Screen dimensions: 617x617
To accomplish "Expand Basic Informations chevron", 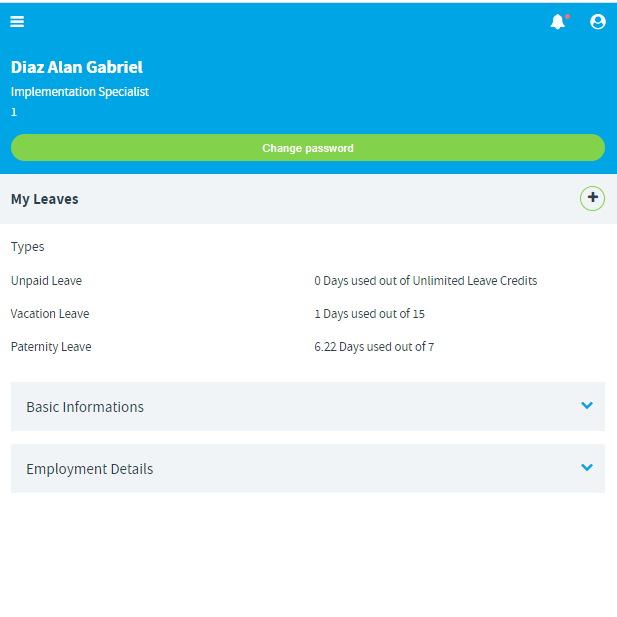I will [587, 405].
